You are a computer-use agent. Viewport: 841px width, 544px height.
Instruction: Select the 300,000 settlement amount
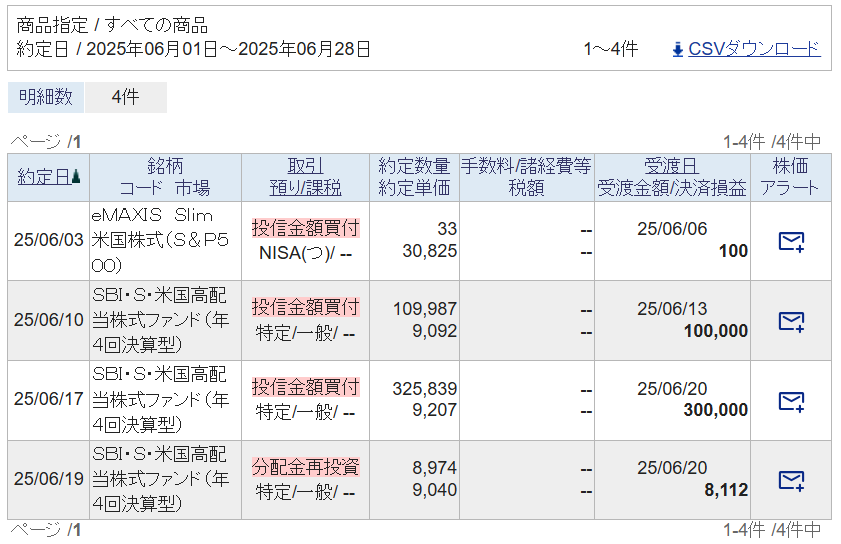(x=715, y=410)
